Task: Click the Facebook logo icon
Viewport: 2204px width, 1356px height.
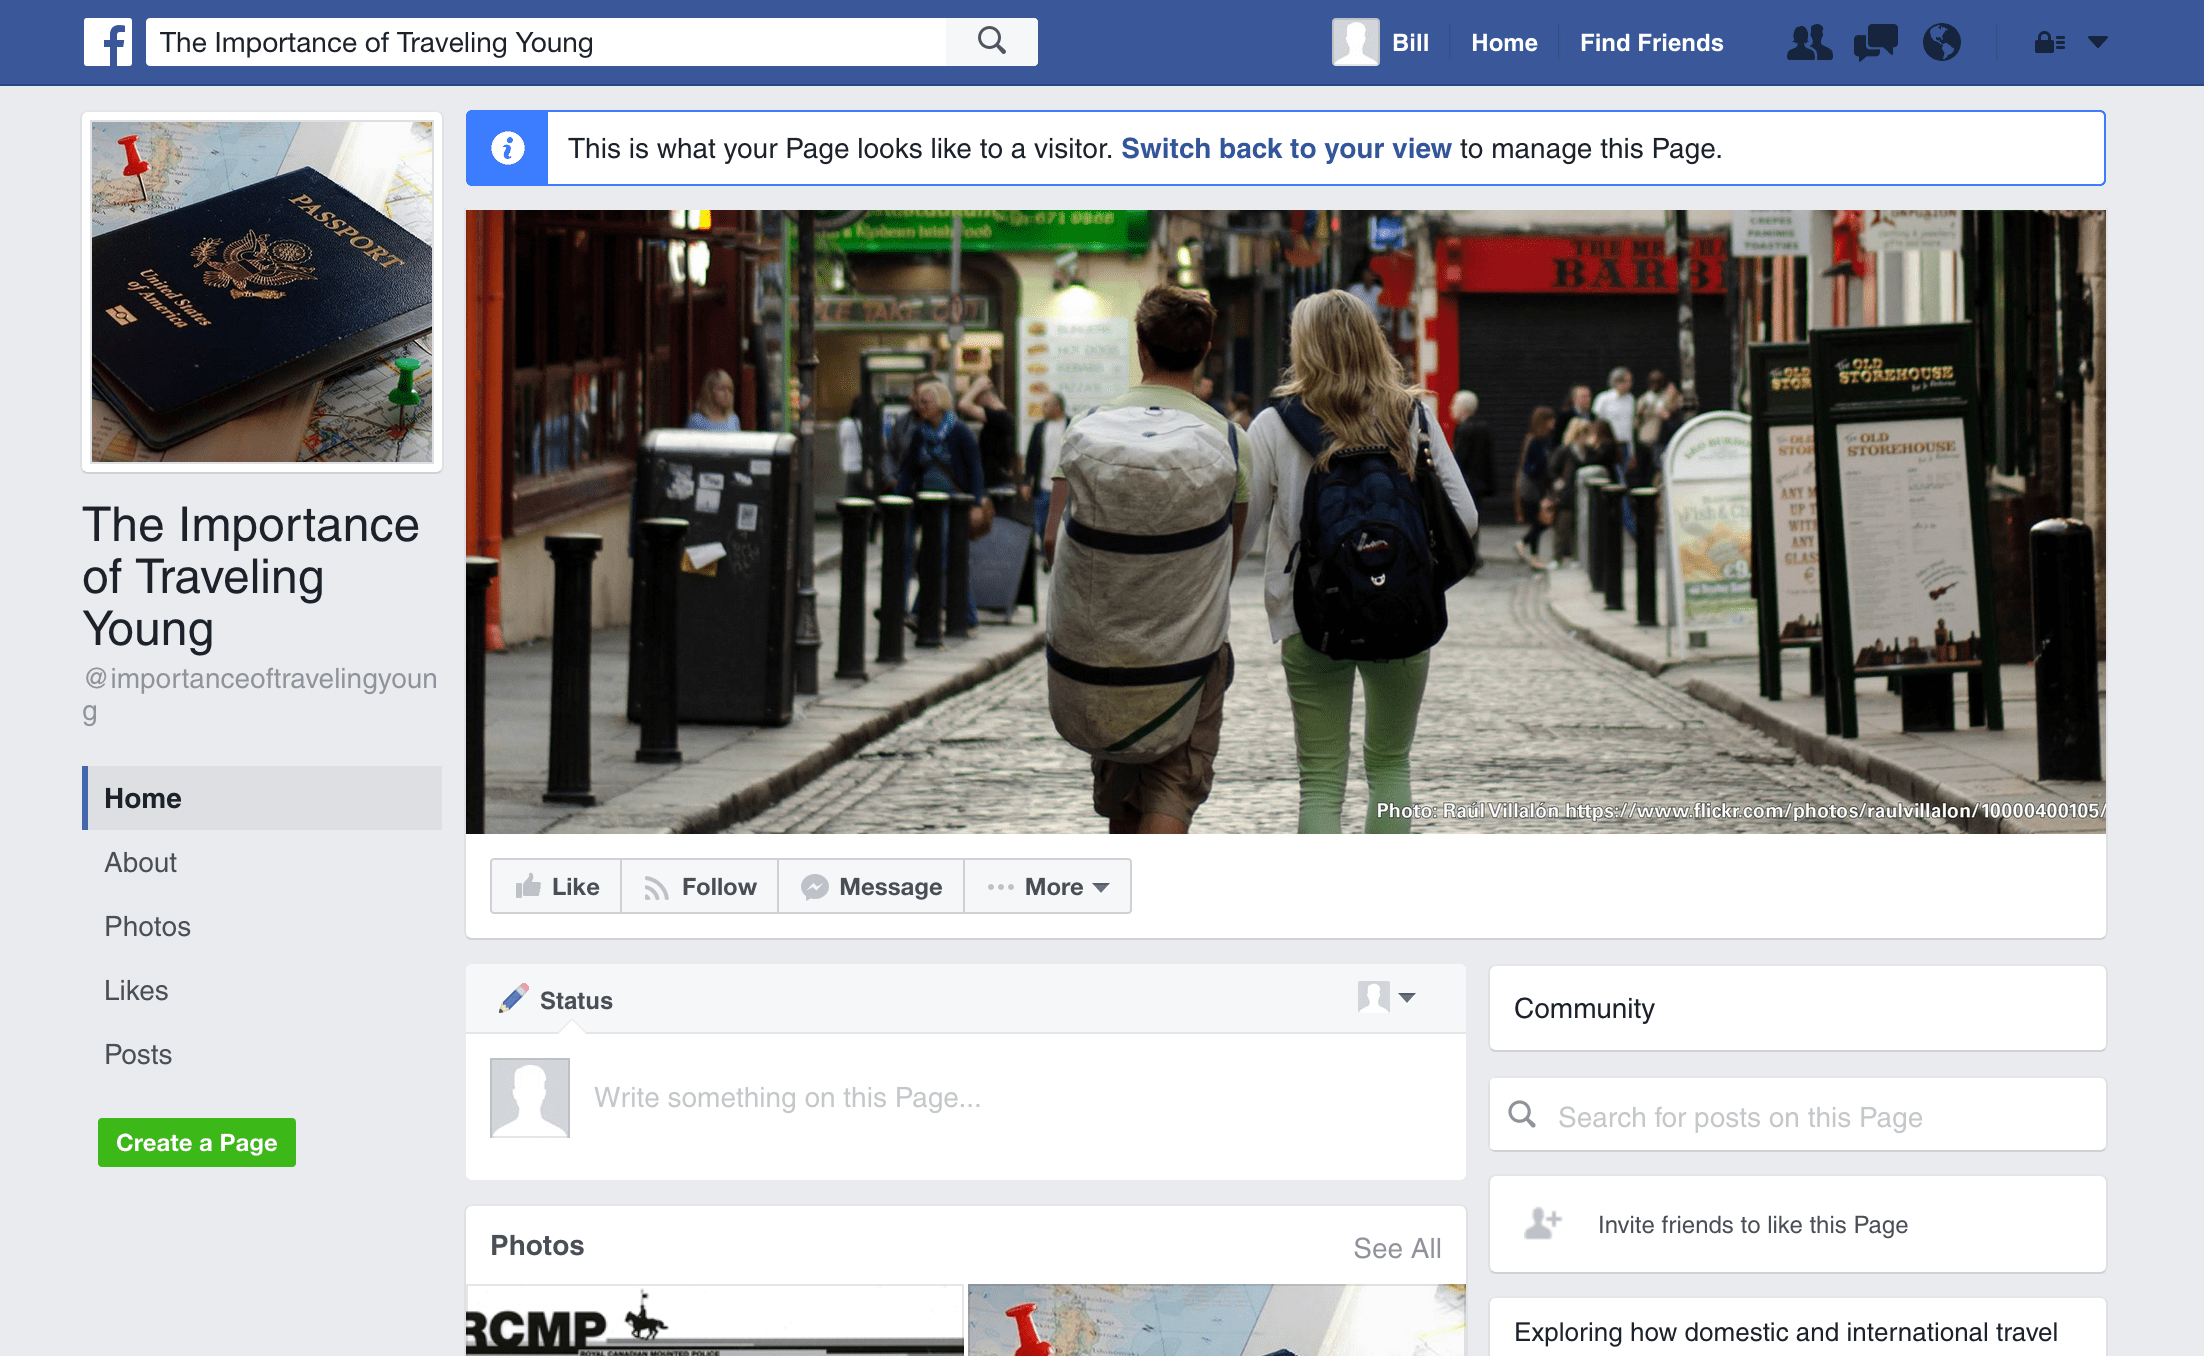Action: [x=108, y=42]
